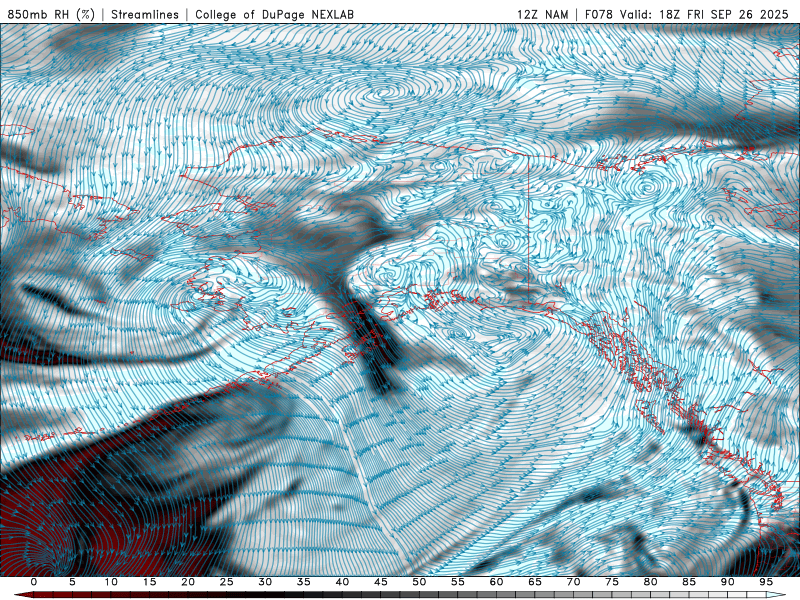This screenshot has width=800, height=600.
Task: Click the '45' value on the color scale
Action: click(x=381, y=582)
